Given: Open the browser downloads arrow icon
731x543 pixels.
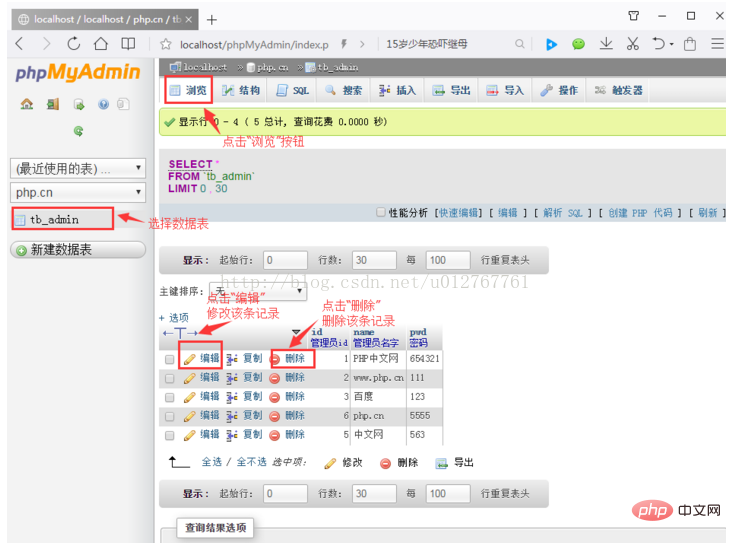Looking at the screenshot, I should pyautogui.click(x=606, y=44).
